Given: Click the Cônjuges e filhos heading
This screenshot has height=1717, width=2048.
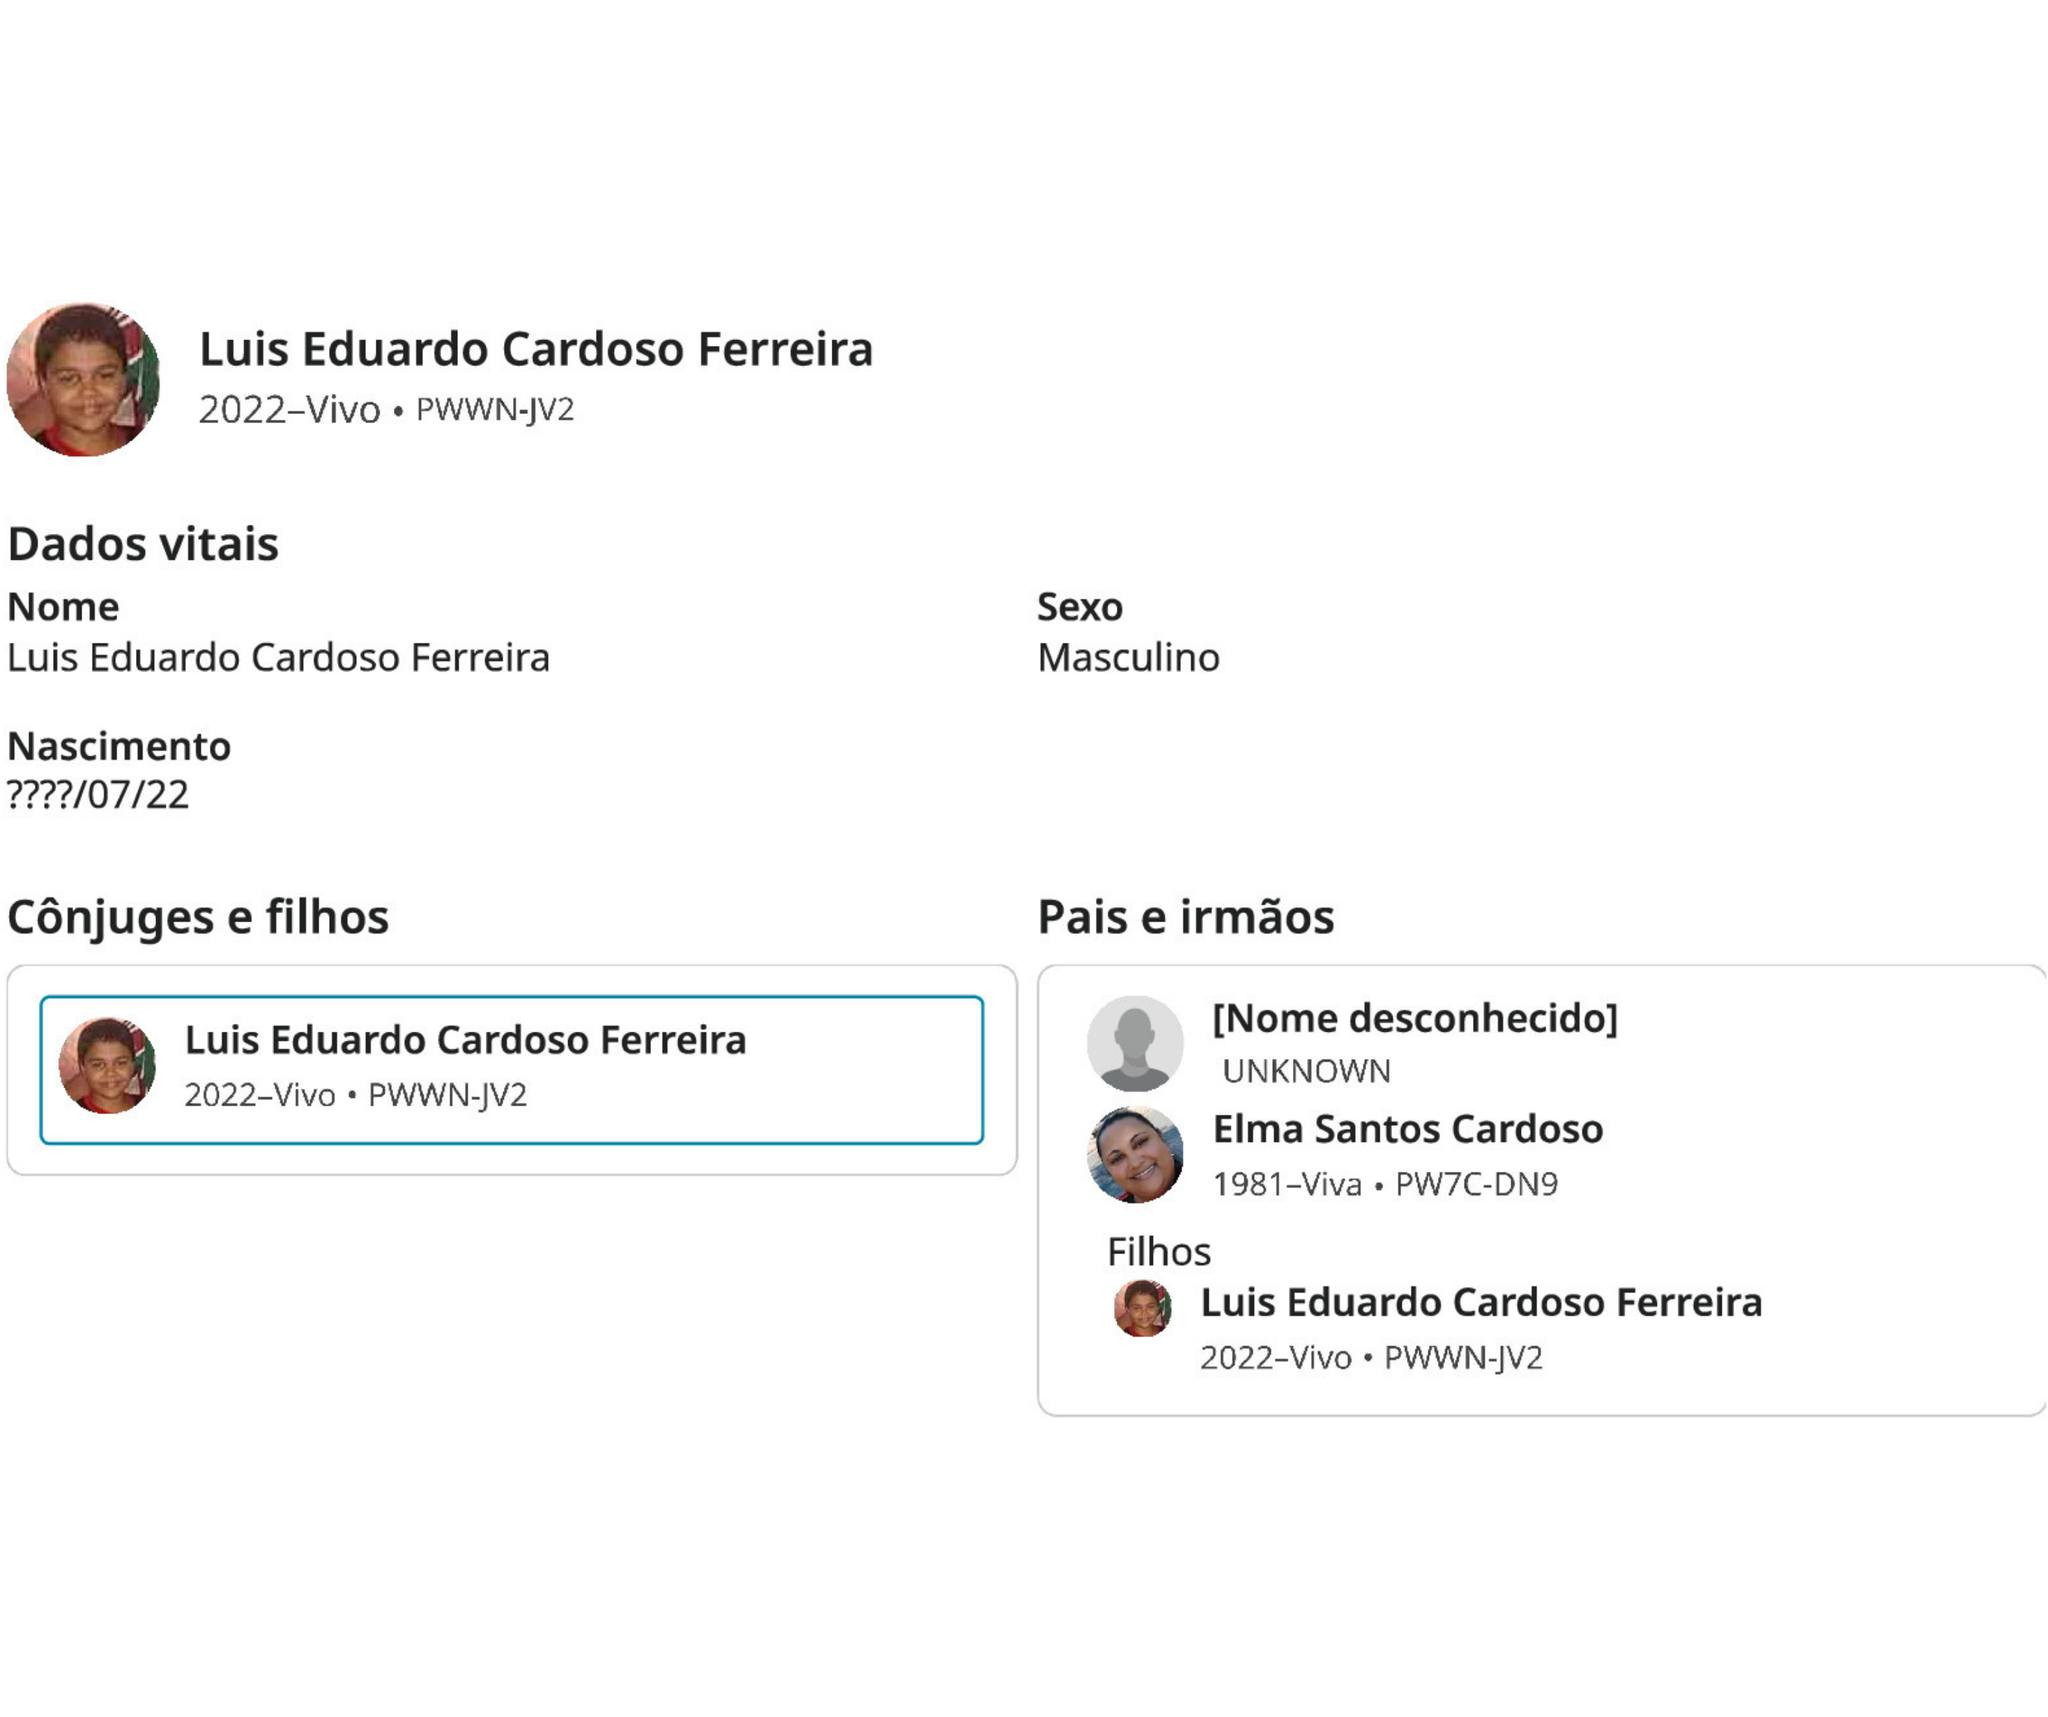Looking at the screenshot, I should pyautogui.click(x=198, y=917).
